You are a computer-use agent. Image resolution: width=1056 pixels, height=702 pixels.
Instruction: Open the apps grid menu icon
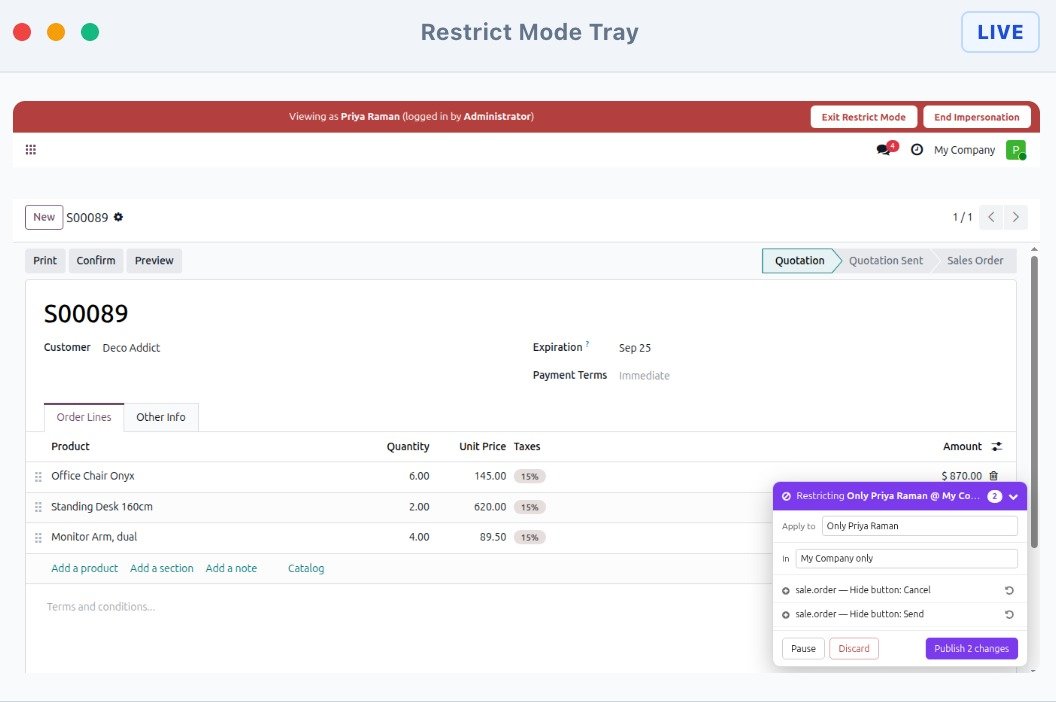tap(30, 150)
